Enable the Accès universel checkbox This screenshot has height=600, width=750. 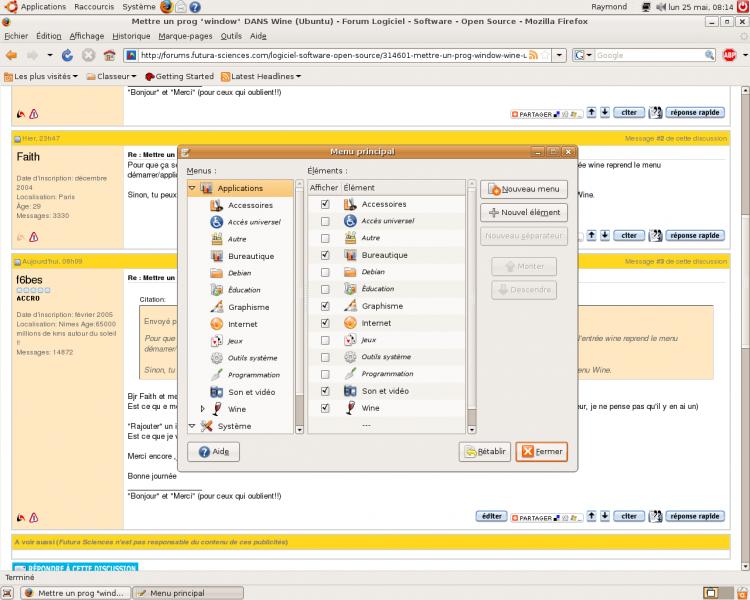tap(325, 222)
